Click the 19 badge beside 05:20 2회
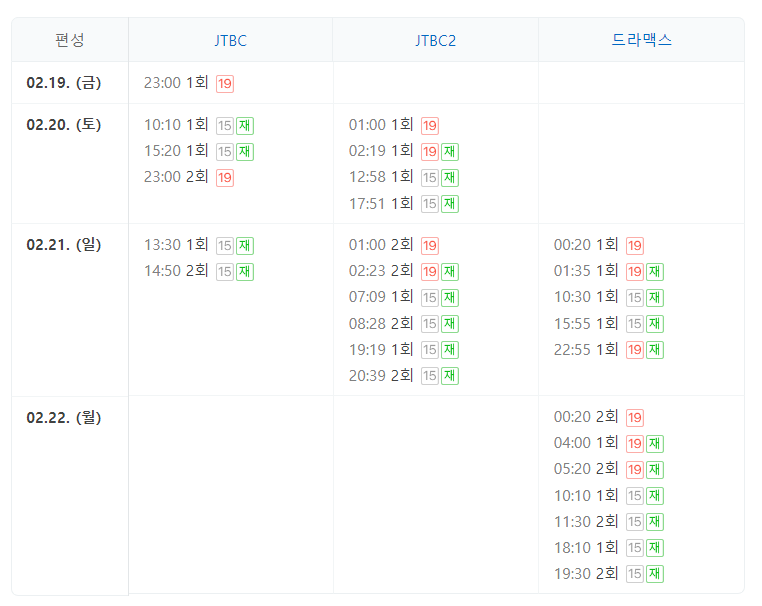This screenshot has width=762, height=606. (635, 469)
